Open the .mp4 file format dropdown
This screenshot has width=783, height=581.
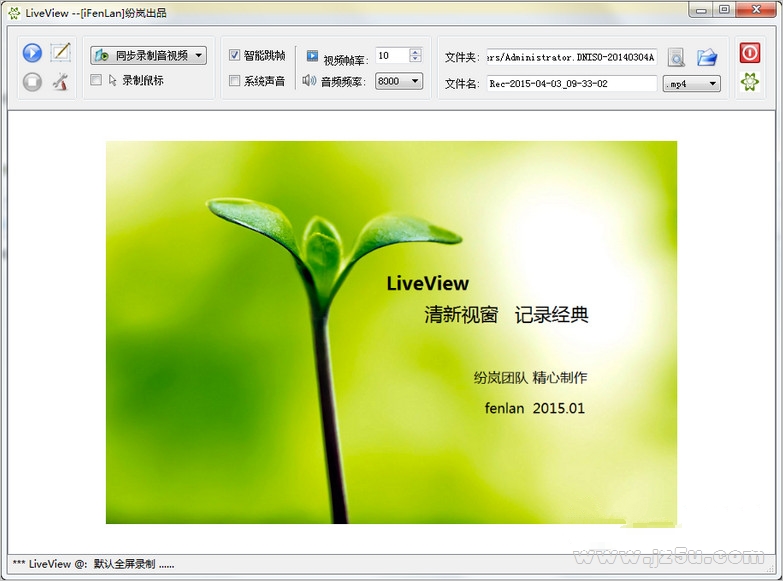[x=692, y=84]
